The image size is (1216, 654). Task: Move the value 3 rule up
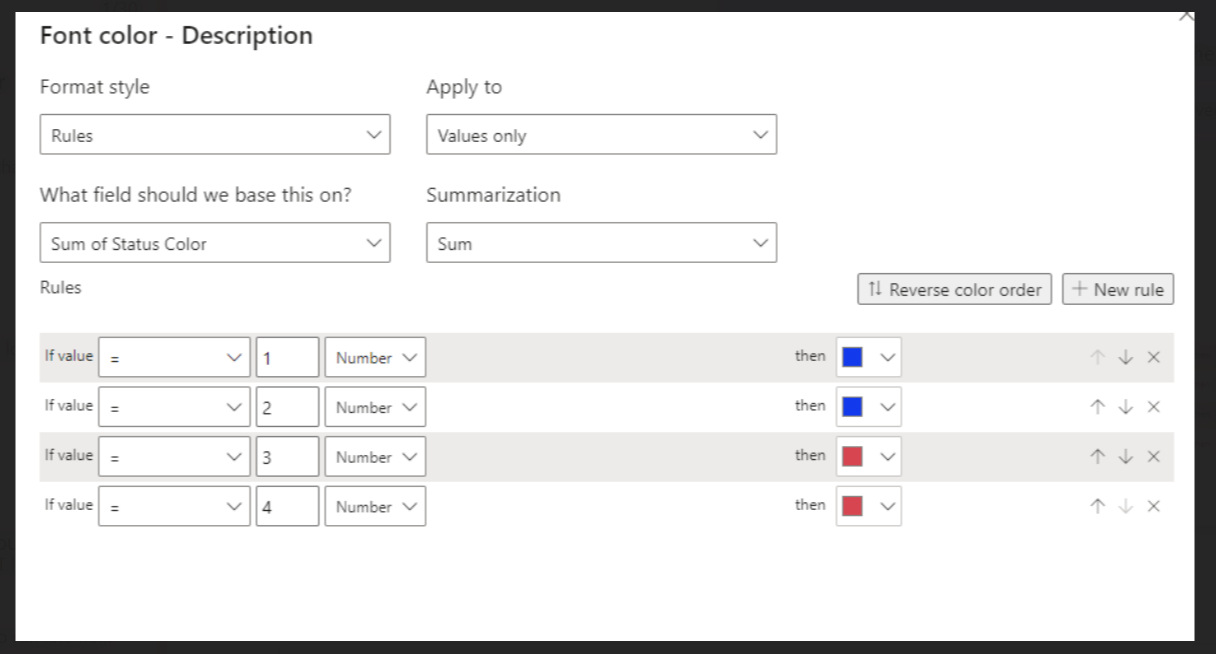[1098, 457]
